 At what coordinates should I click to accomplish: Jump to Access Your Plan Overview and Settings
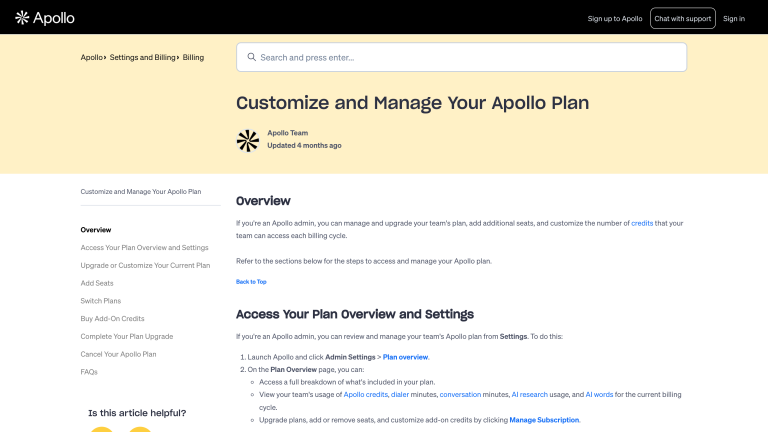pos(144,247)
